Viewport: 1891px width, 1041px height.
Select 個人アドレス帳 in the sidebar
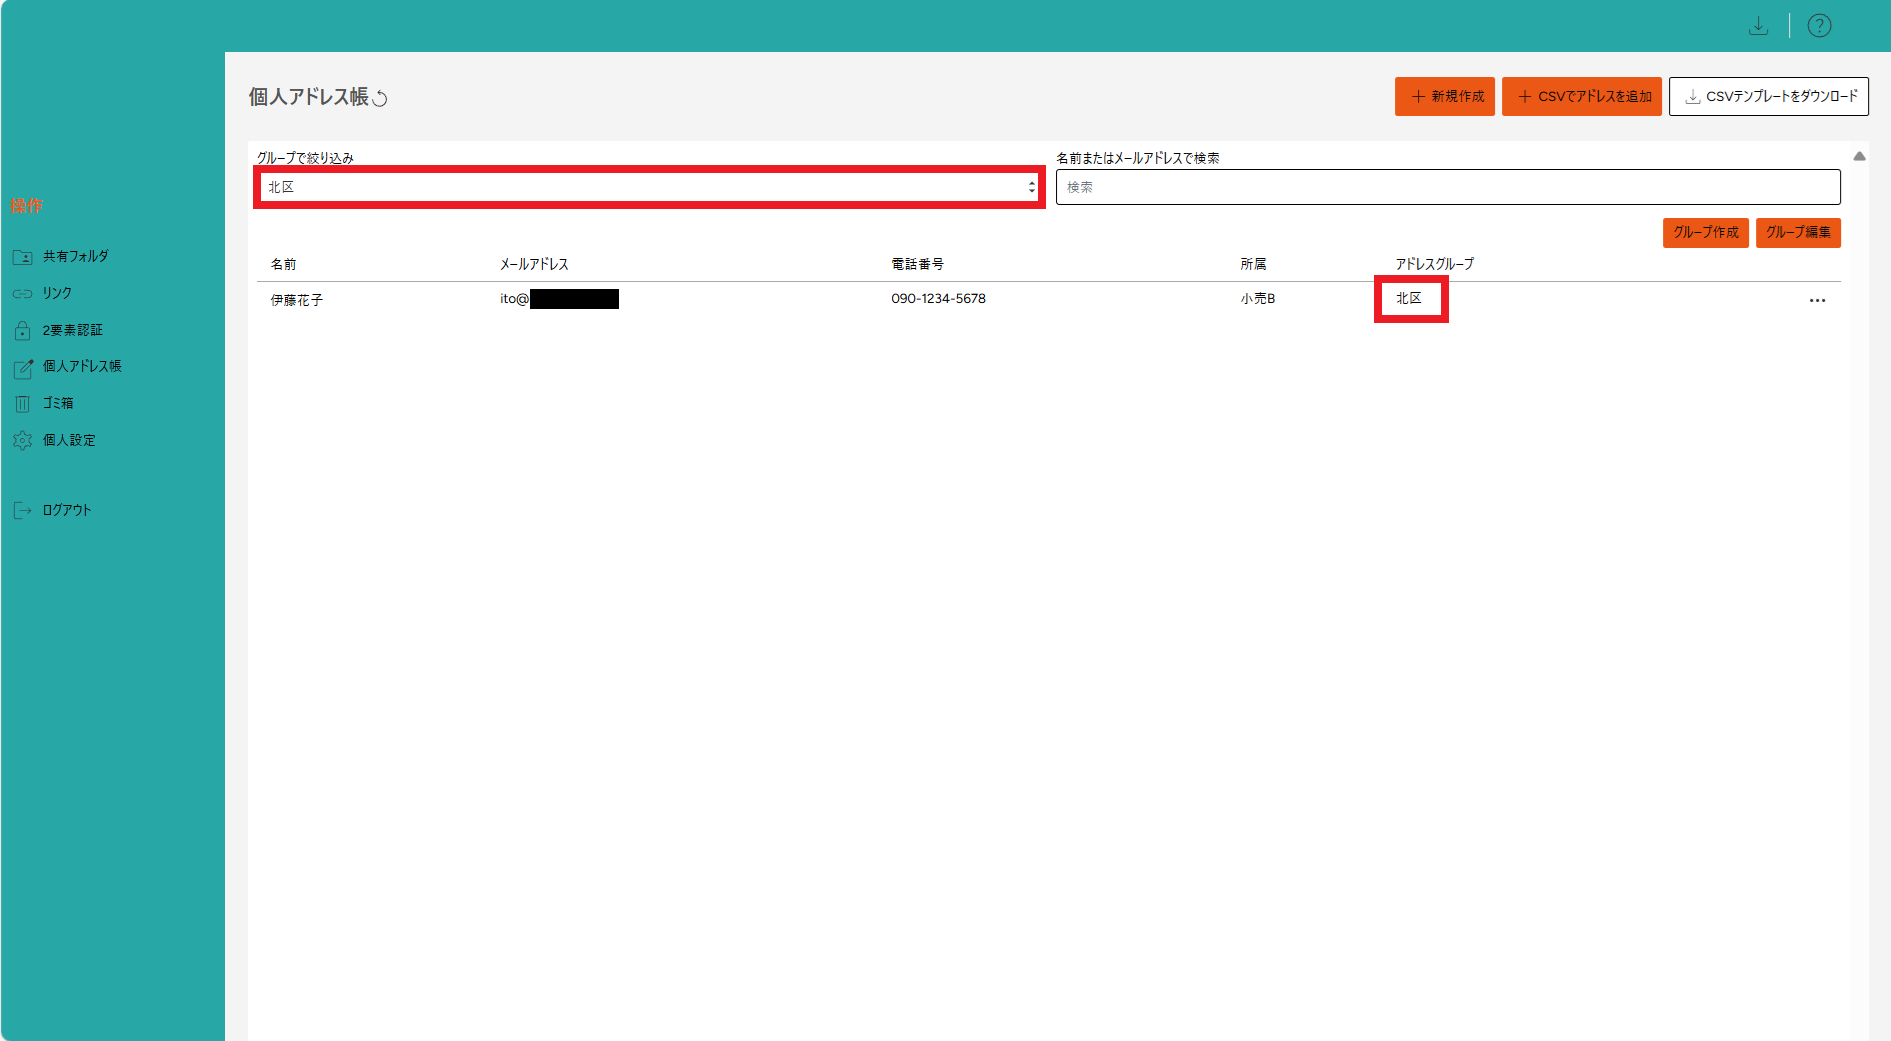[82, 367]
